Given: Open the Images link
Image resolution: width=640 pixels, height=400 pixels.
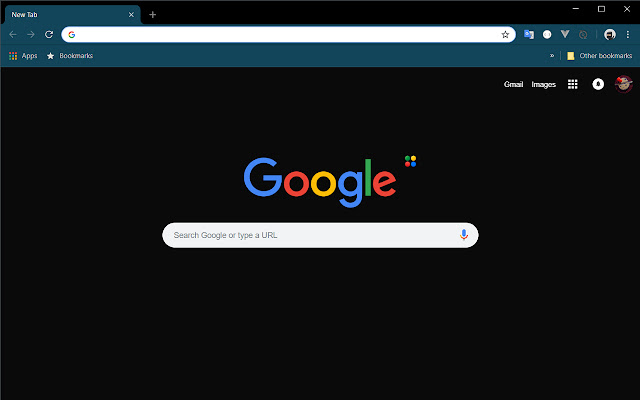Looking at the screenshot, I should pyautogui.click(x=543, y=84).
